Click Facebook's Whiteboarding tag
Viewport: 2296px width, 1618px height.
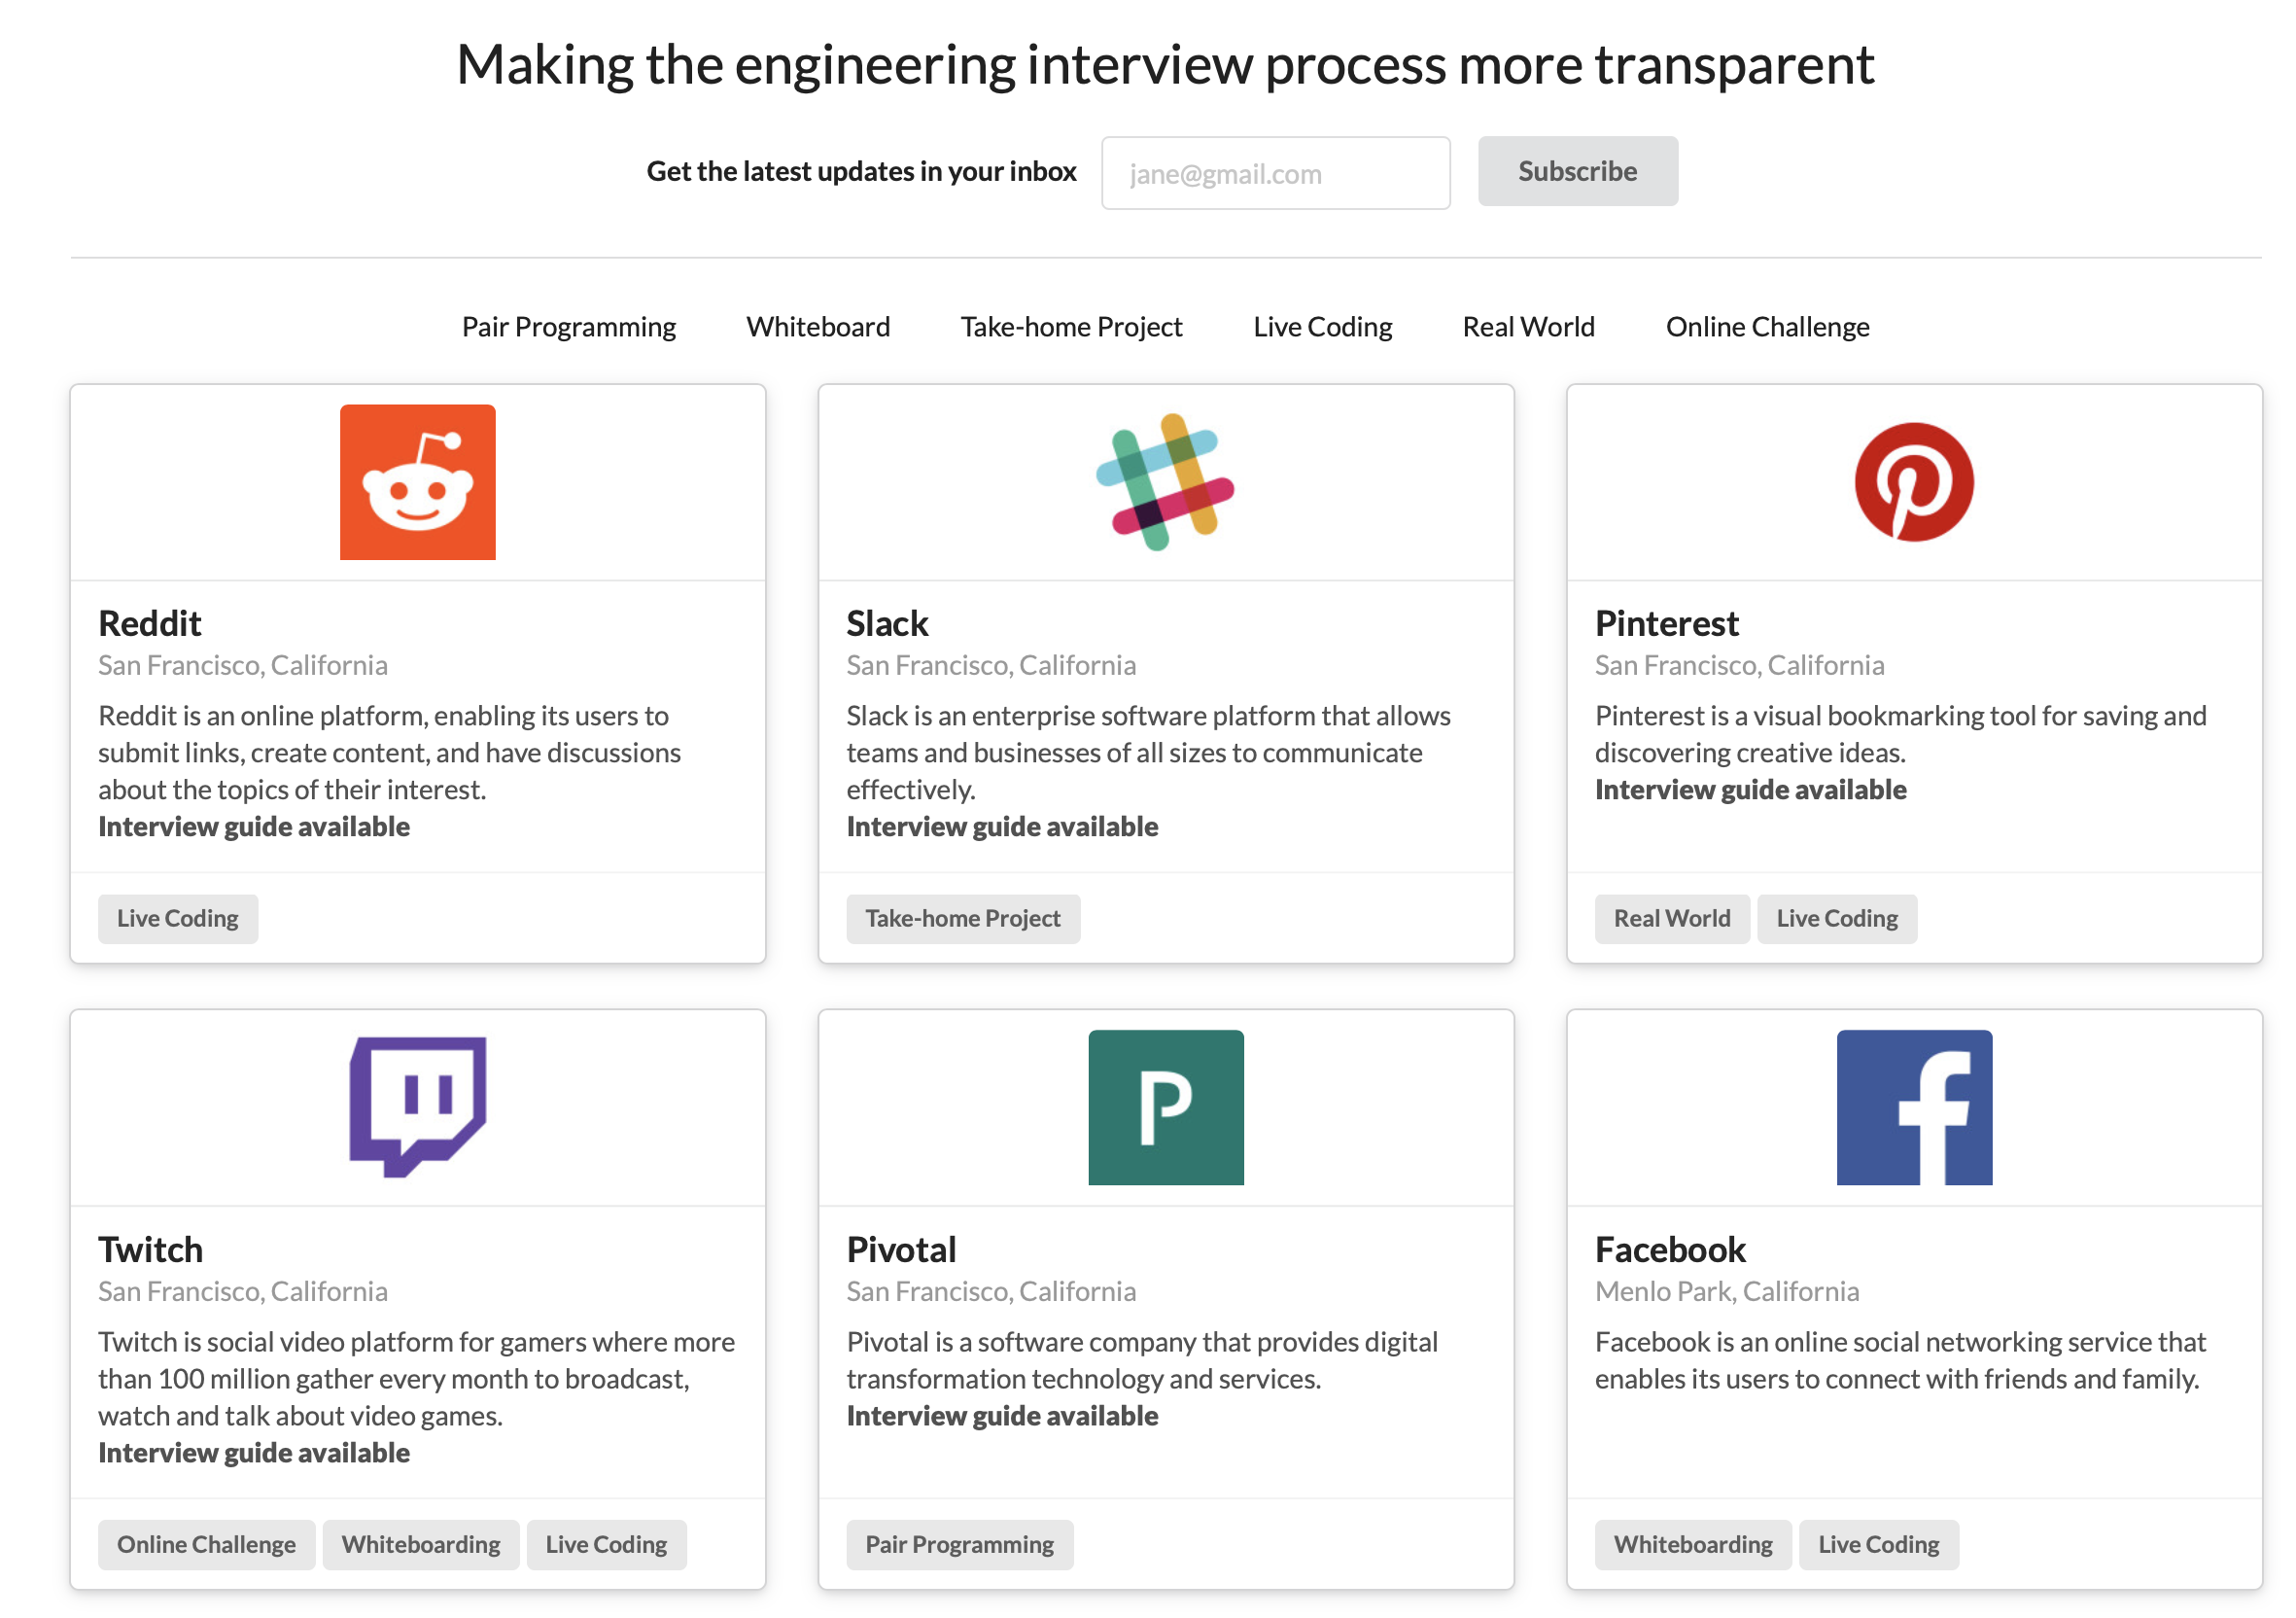[1692, 1544]
